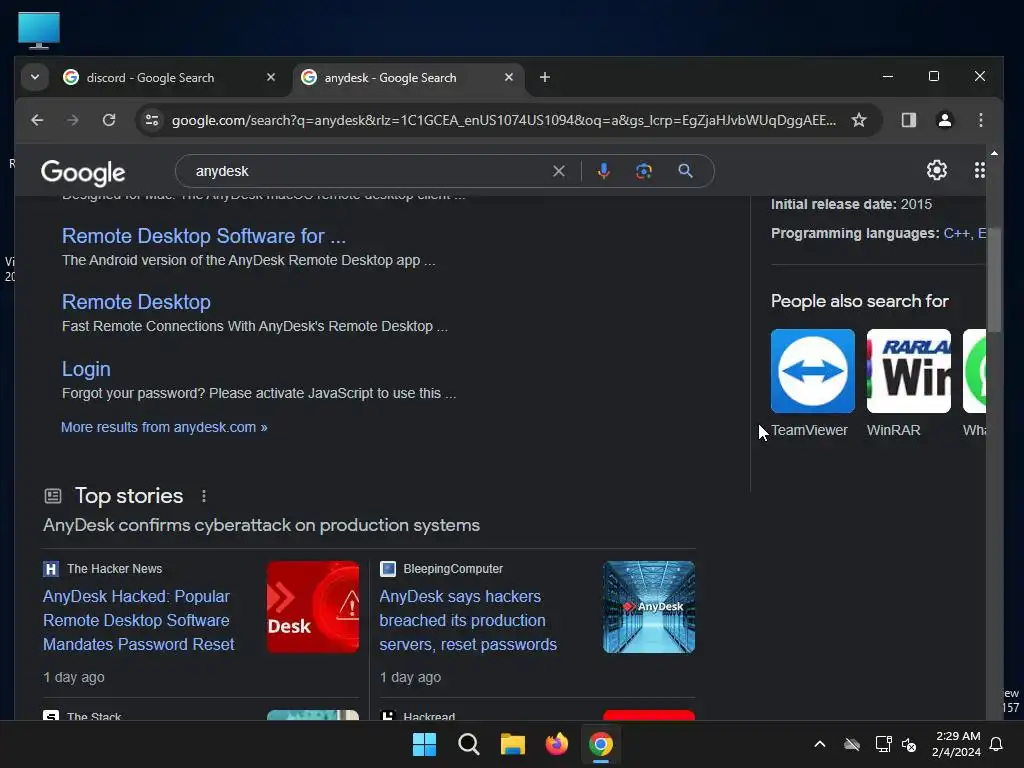Close the discord - Google Search tab
The image size is (1024, 768).
[x=270, y=77]
